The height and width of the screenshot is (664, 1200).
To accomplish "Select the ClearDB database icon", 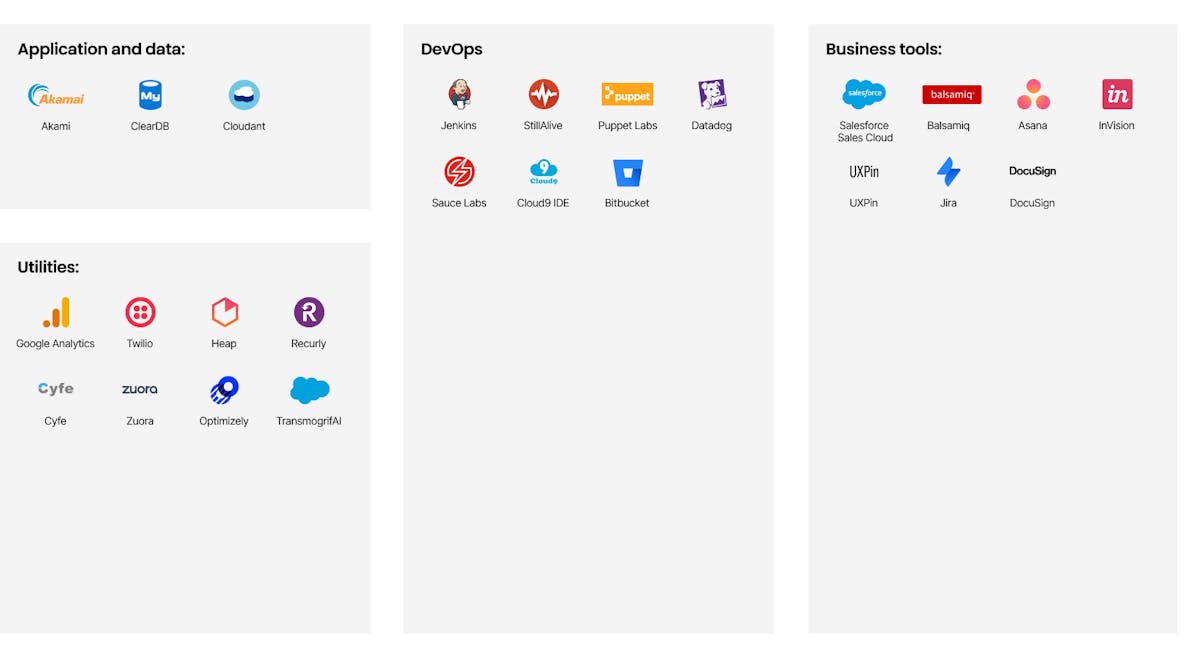I will click(150, 95).
